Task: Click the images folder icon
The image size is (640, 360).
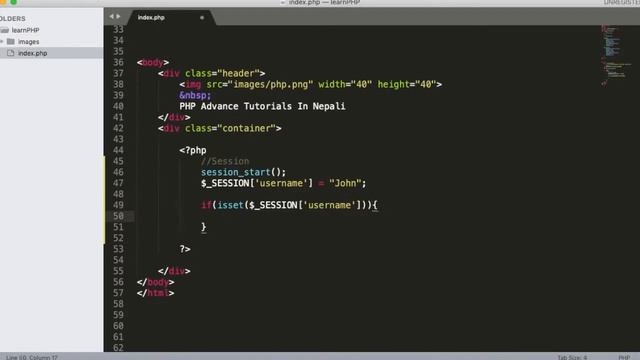Action: pyautogui.click(x=11, y=41)
